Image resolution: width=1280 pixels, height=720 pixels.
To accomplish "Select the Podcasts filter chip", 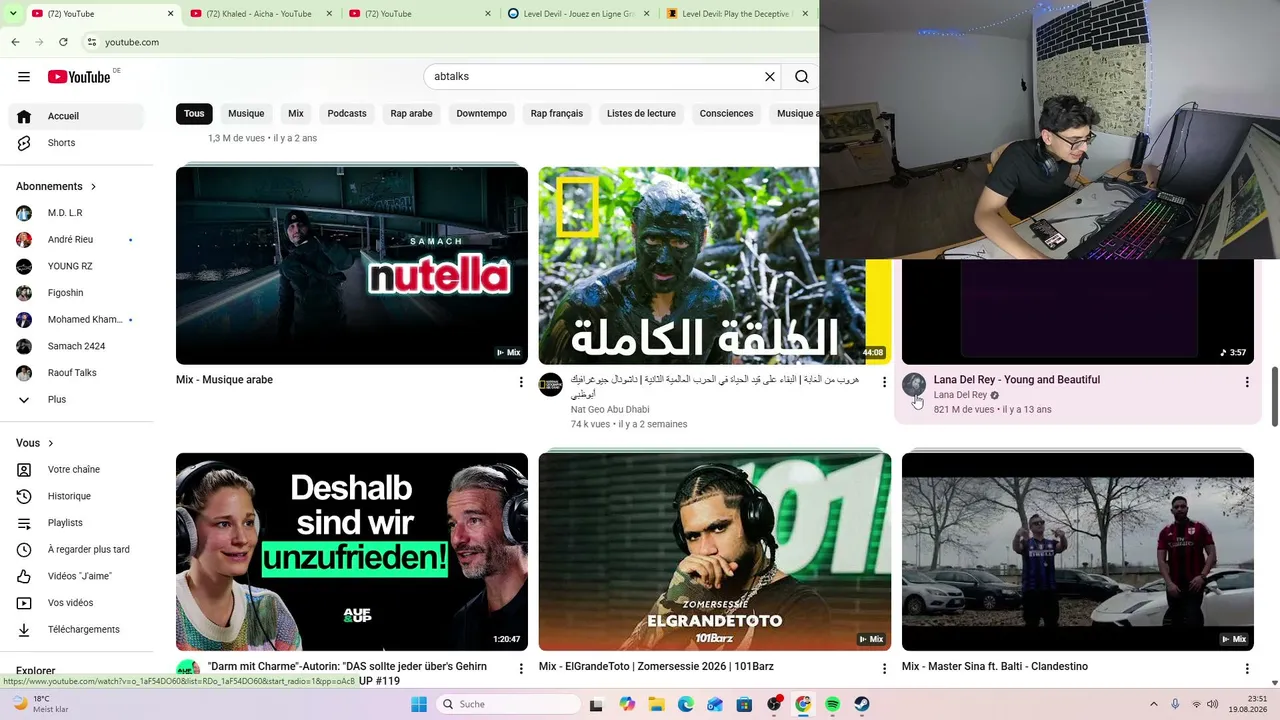I will [347, 113].
